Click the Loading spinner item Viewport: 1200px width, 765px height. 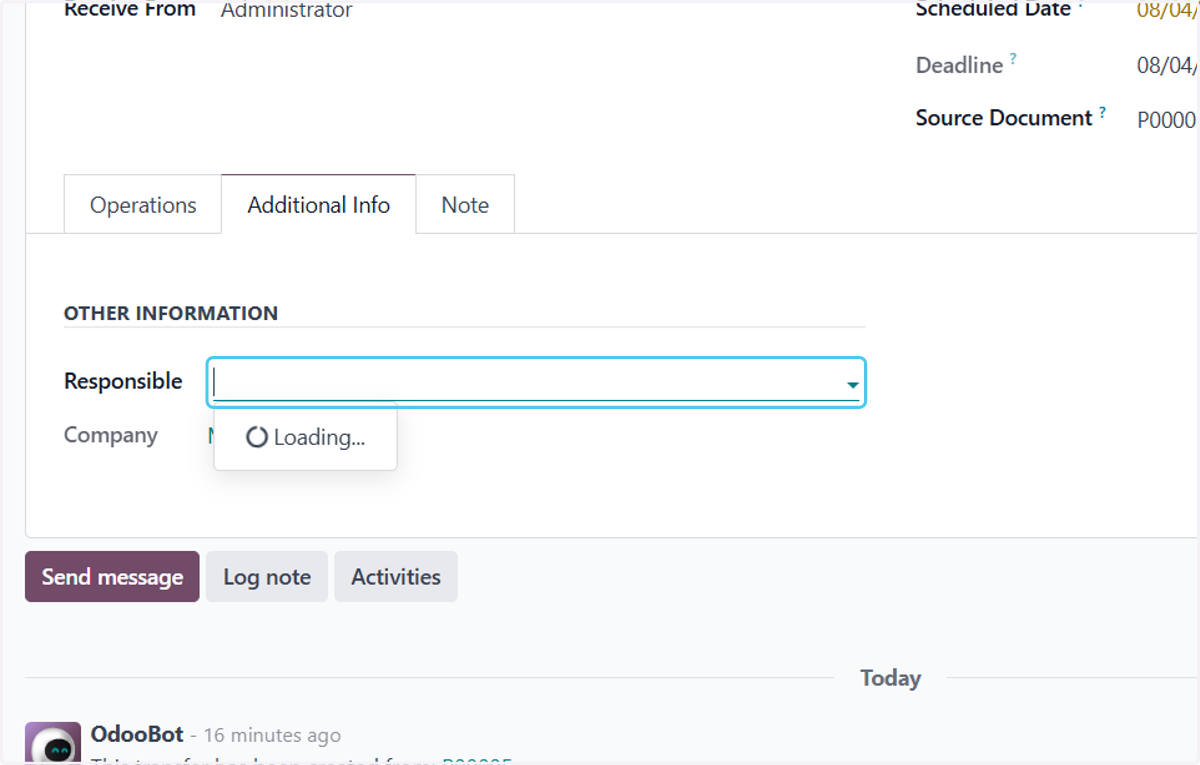tap(305, 437)
